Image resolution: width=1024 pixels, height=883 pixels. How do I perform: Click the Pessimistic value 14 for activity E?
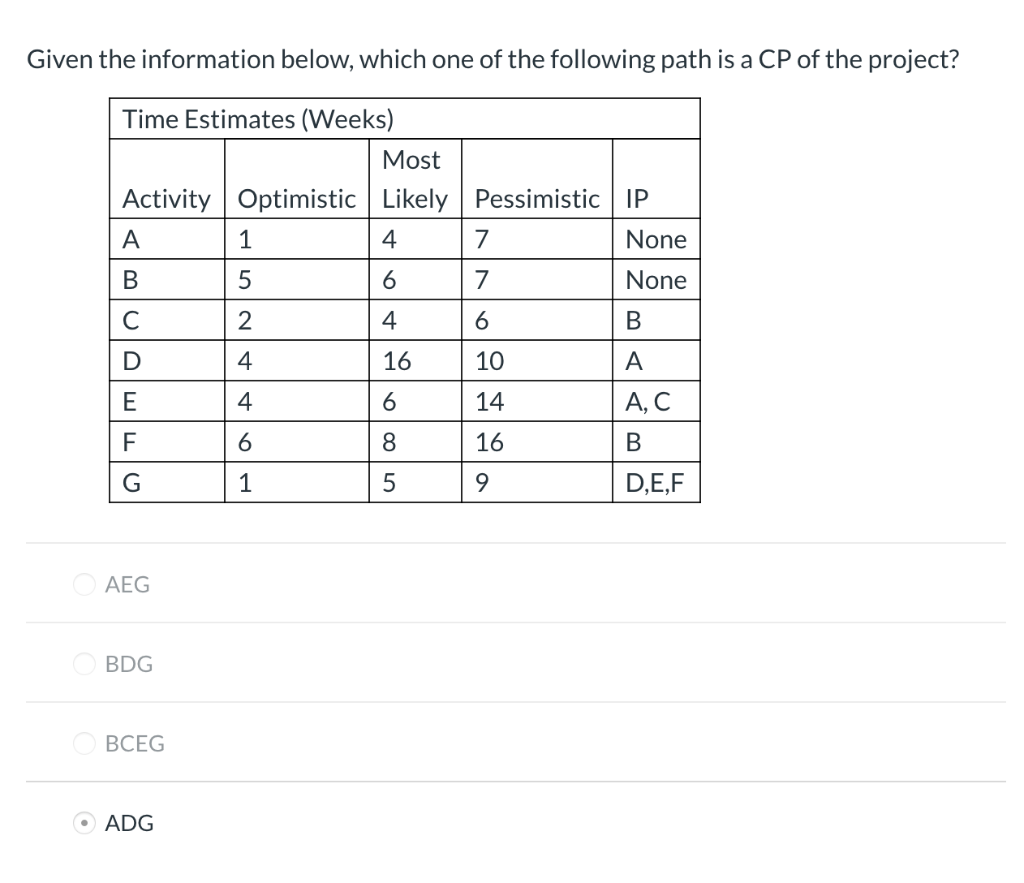(x=537, y=401)
